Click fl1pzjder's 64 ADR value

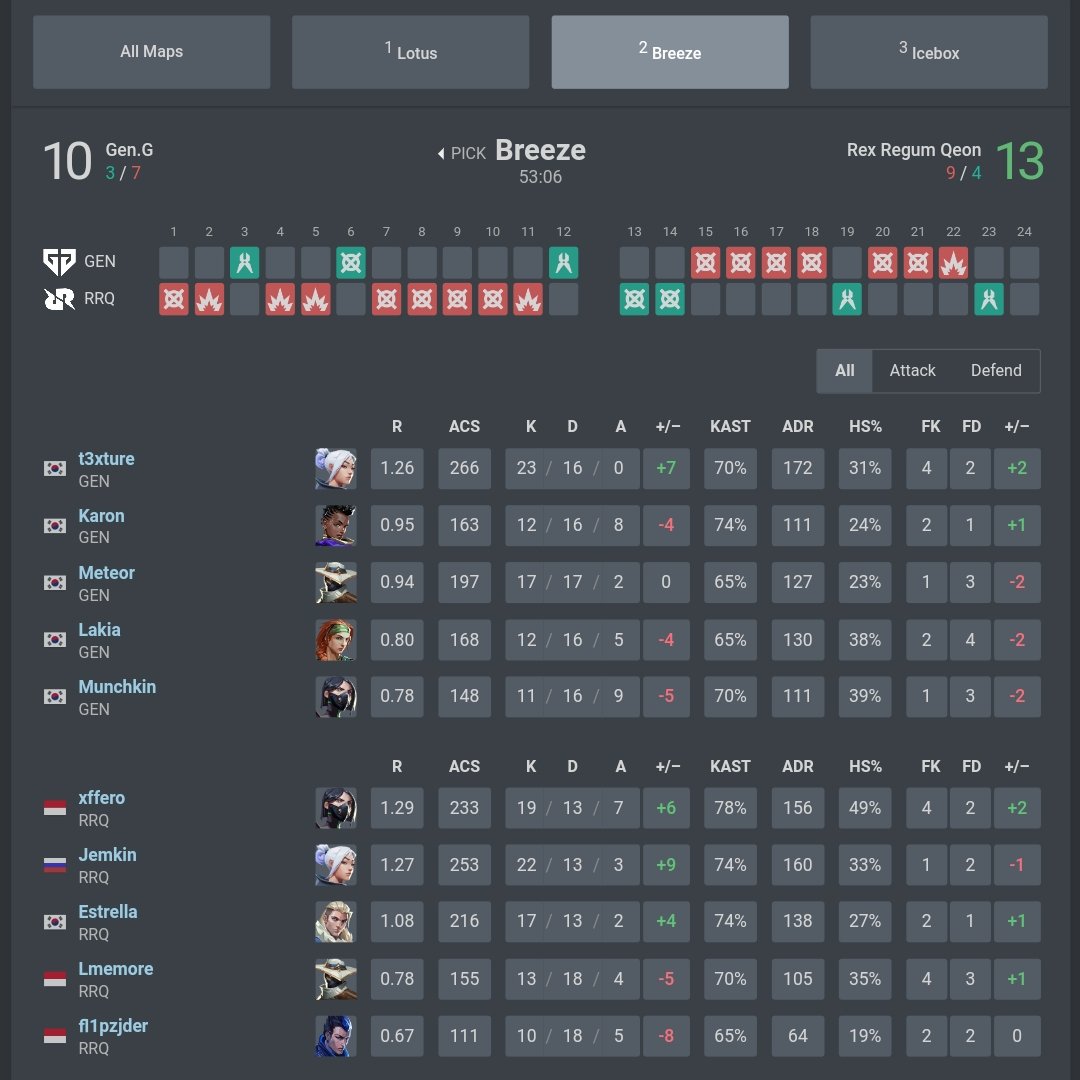[798, 1036]
